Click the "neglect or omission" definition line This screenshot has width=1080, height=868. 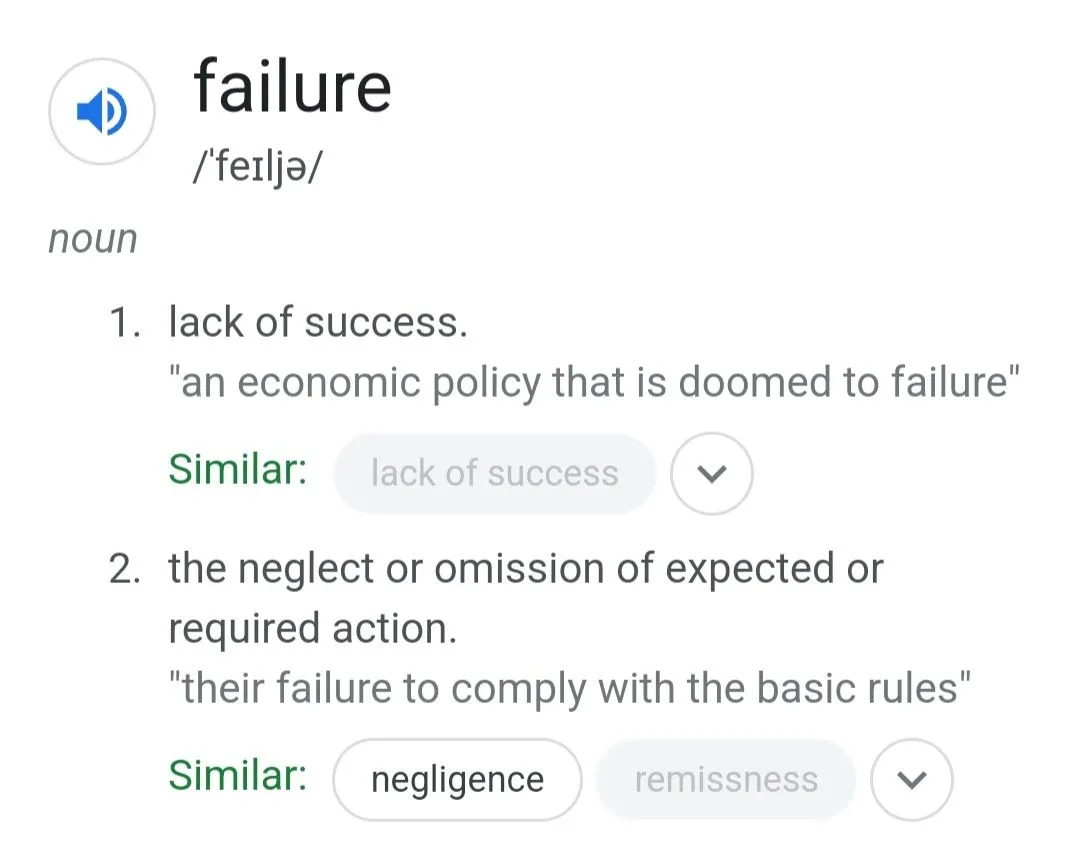(x=526, y=569)
